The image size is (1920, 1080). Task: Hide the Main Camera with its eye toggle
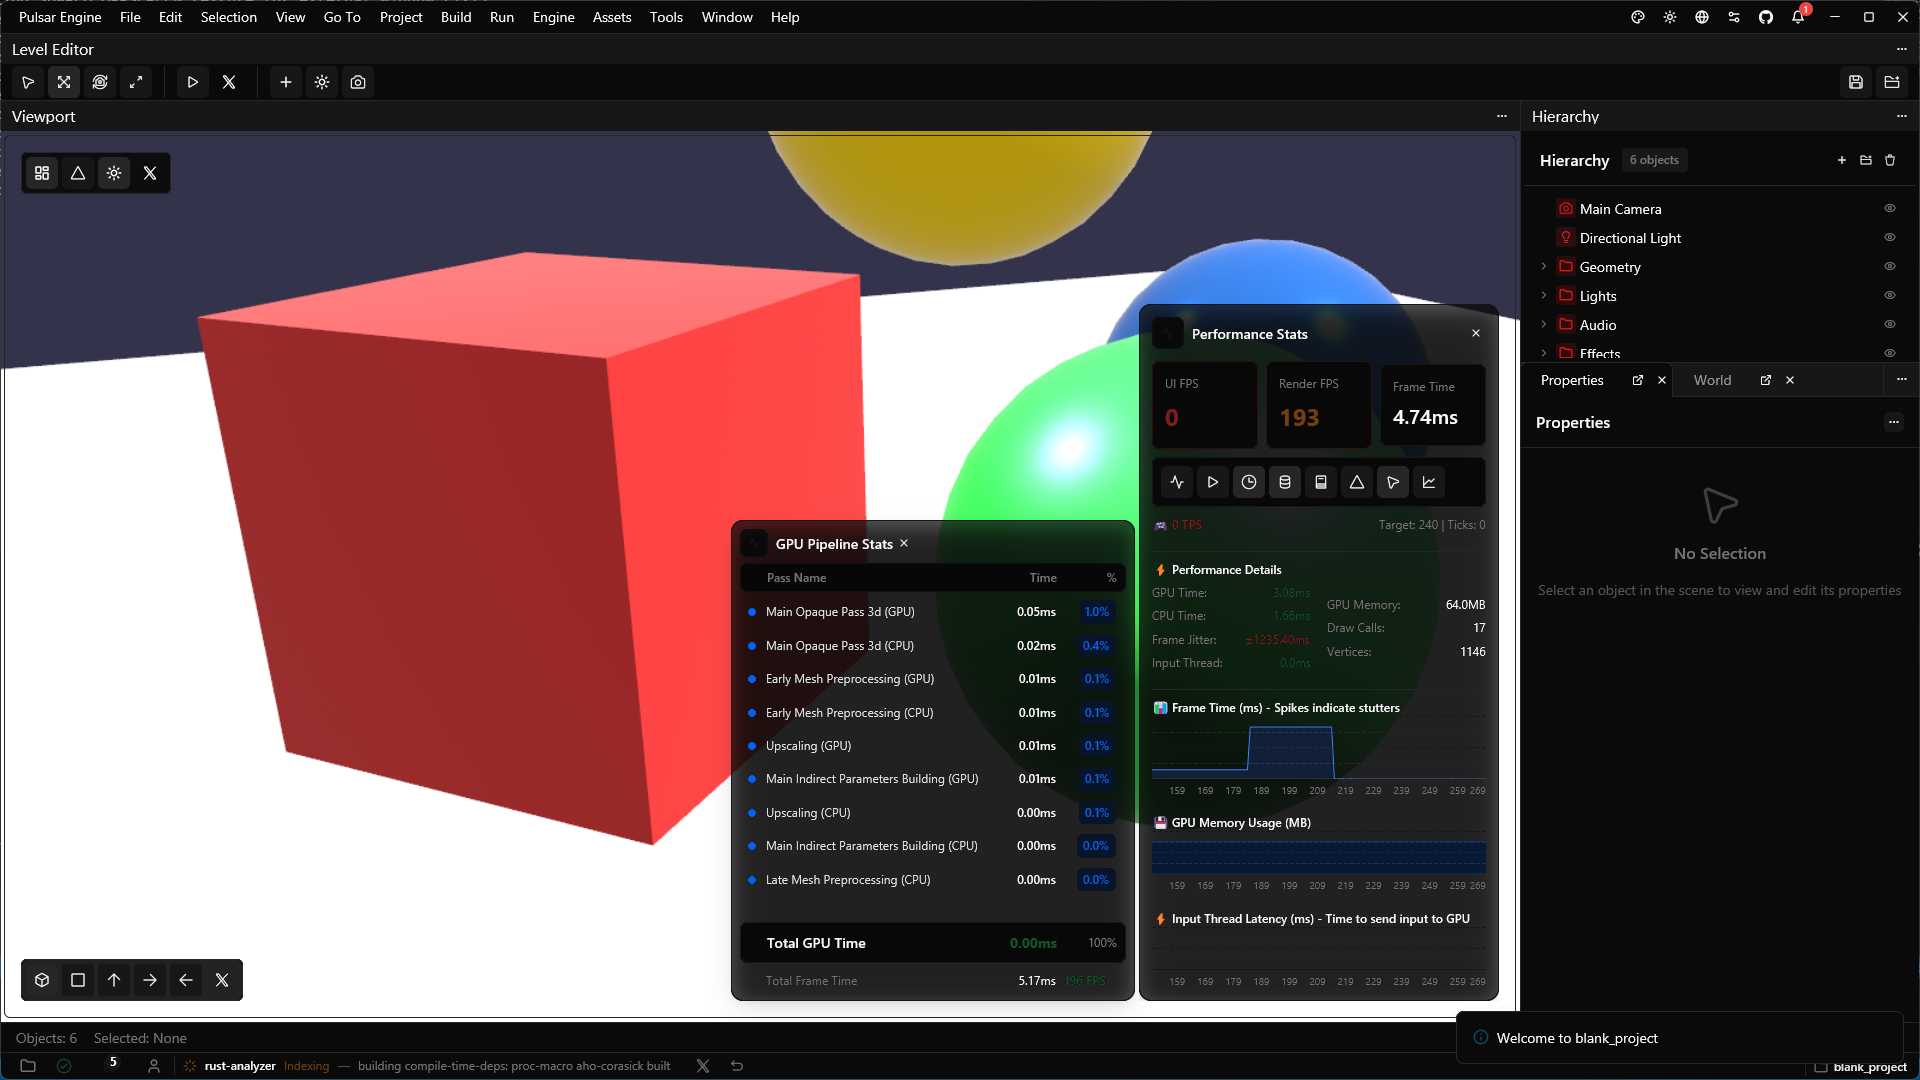(x=1889, y=207)
